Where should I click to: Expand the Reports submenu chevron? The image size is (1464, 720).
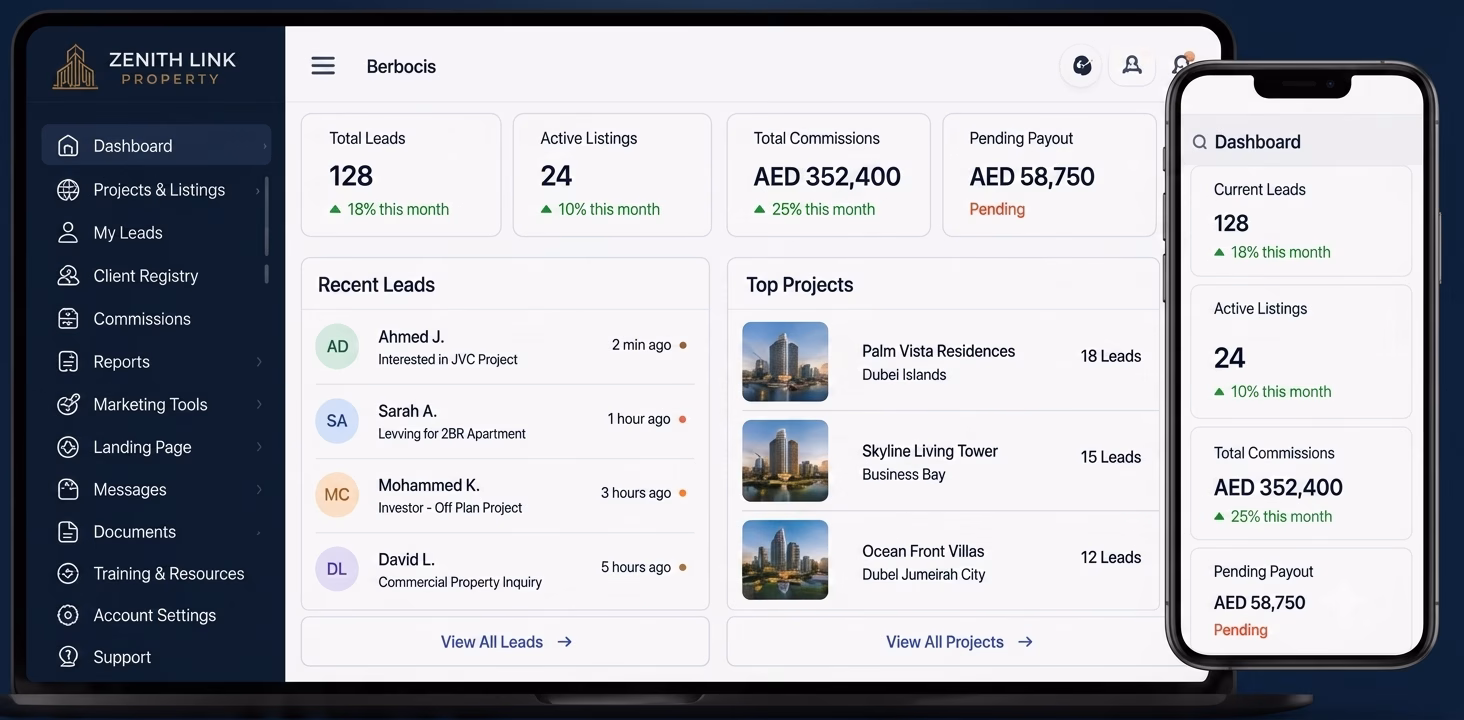click(x=259, y=362)
